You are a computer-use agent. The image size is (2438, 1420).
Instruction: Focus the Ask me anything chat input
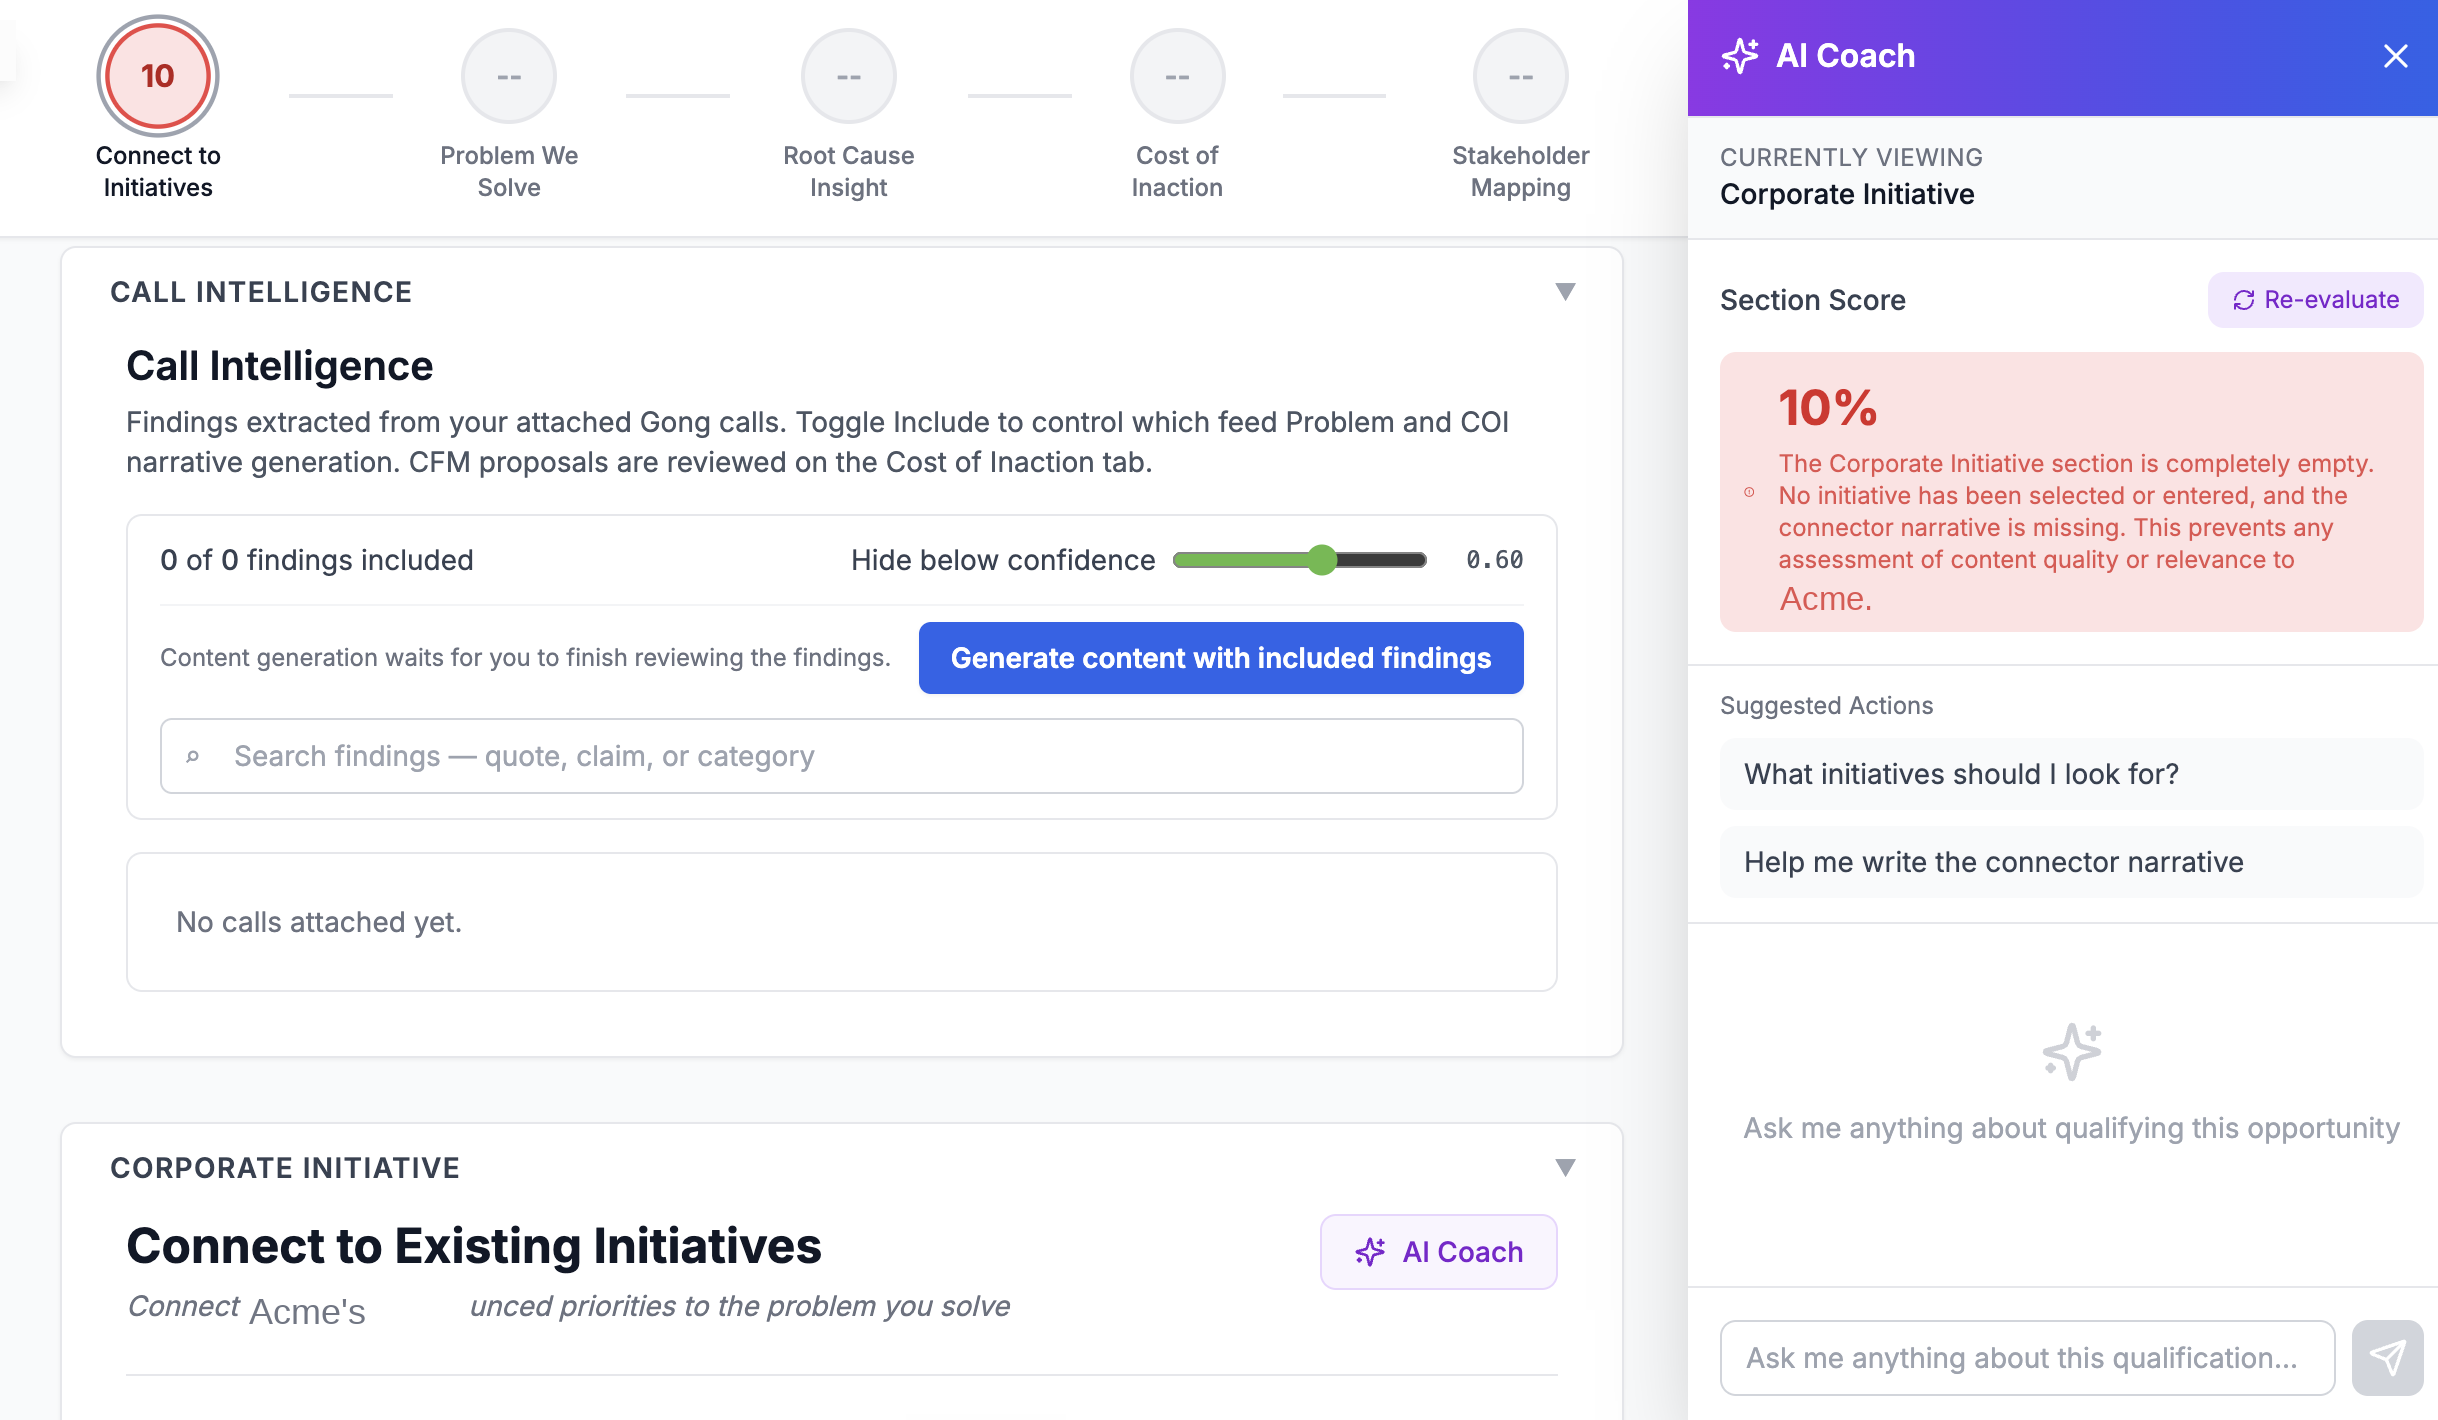[2027, 1357]
